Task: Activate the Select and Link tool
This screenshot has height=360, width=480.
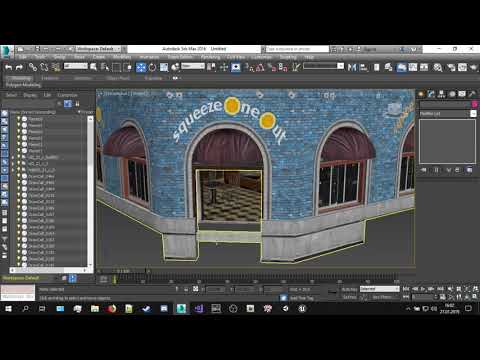Action: click(33, 67)
